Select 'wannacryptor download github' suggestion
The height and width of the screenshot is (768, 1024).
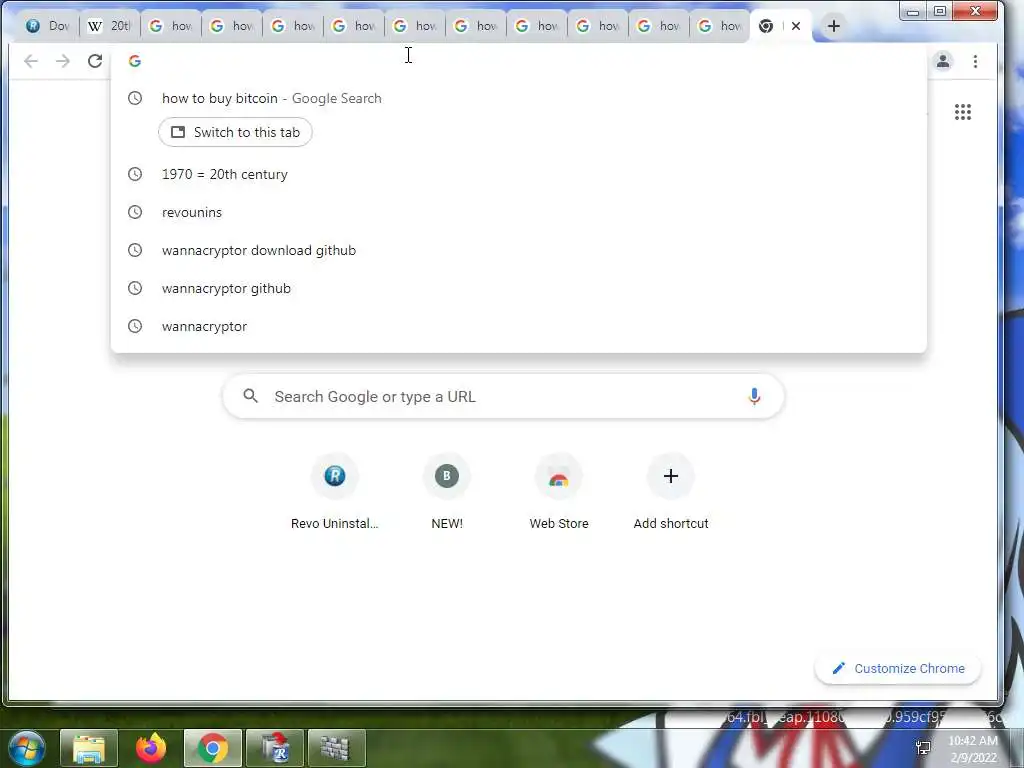519,250
